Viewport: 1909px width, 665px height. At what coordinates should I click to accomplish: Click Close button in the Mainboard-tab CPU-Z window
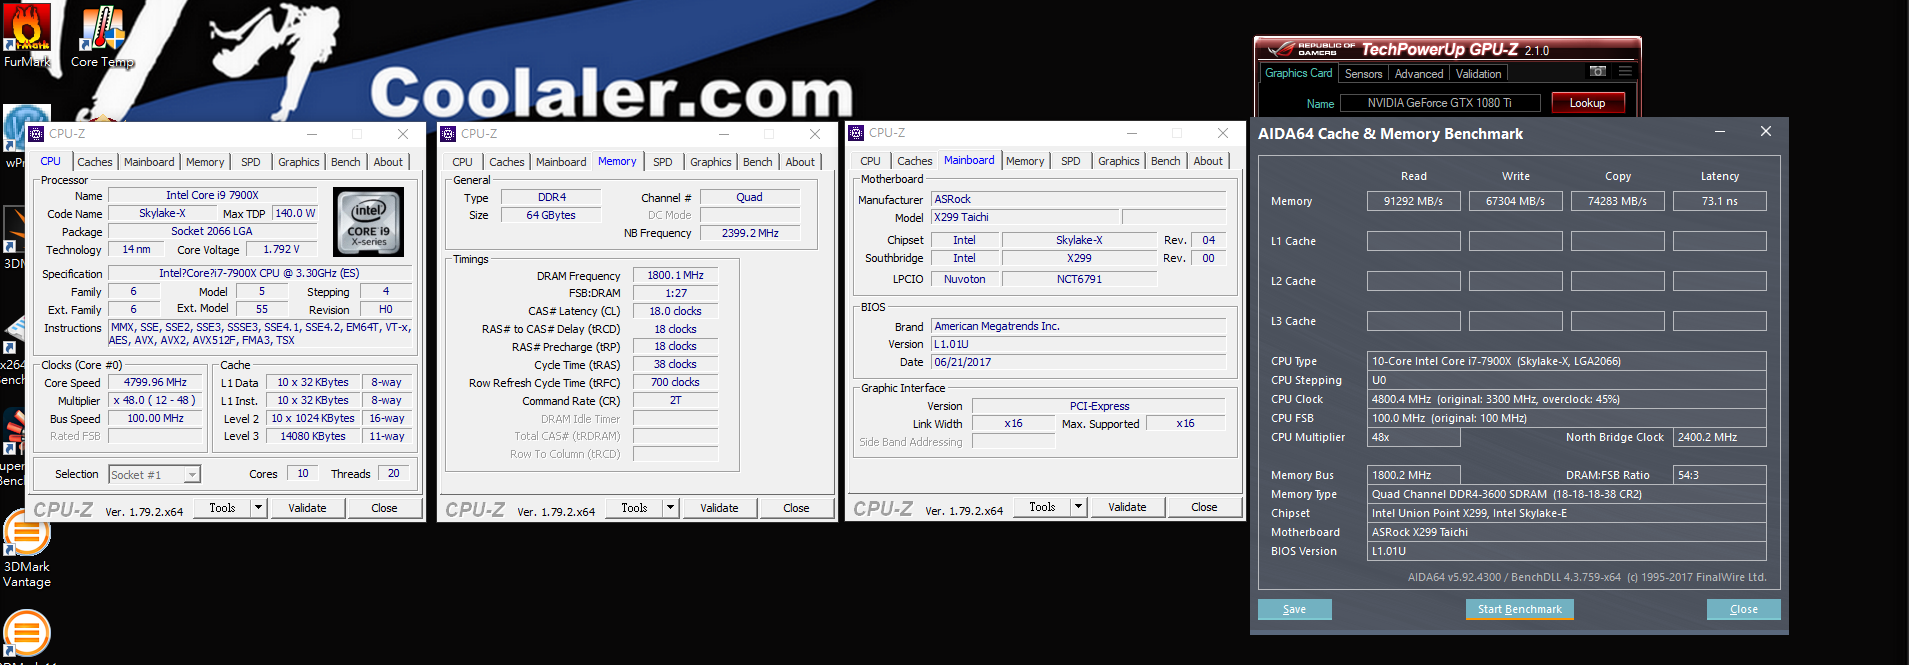click(x=1204, y=507)
